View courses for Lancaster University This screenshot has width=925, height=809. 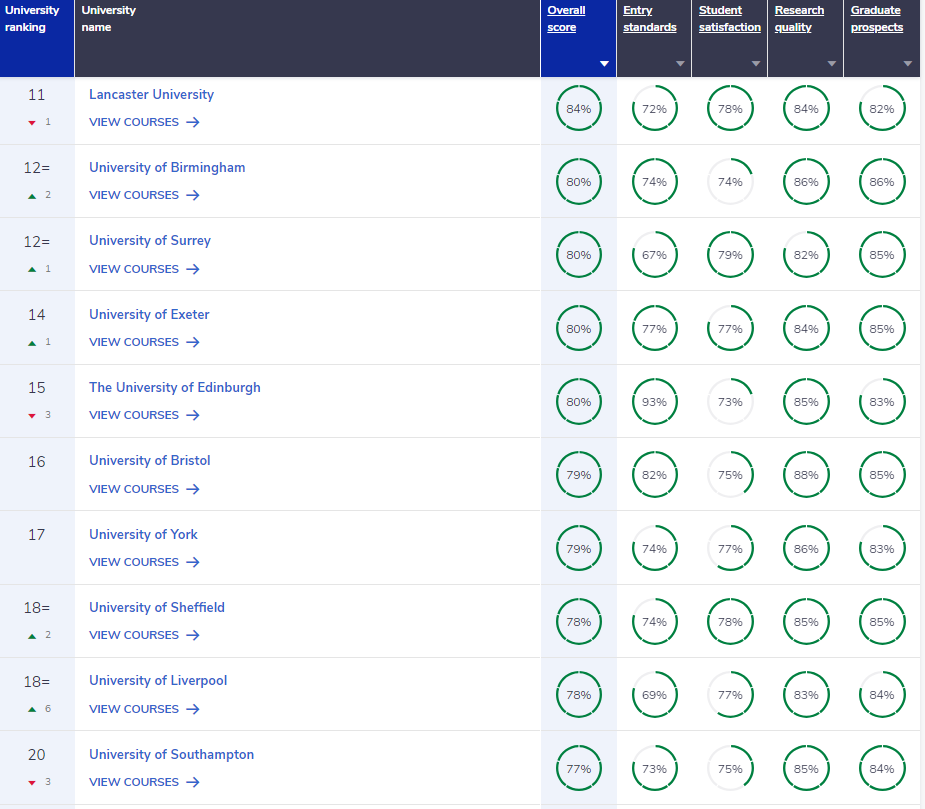(145, 122)
